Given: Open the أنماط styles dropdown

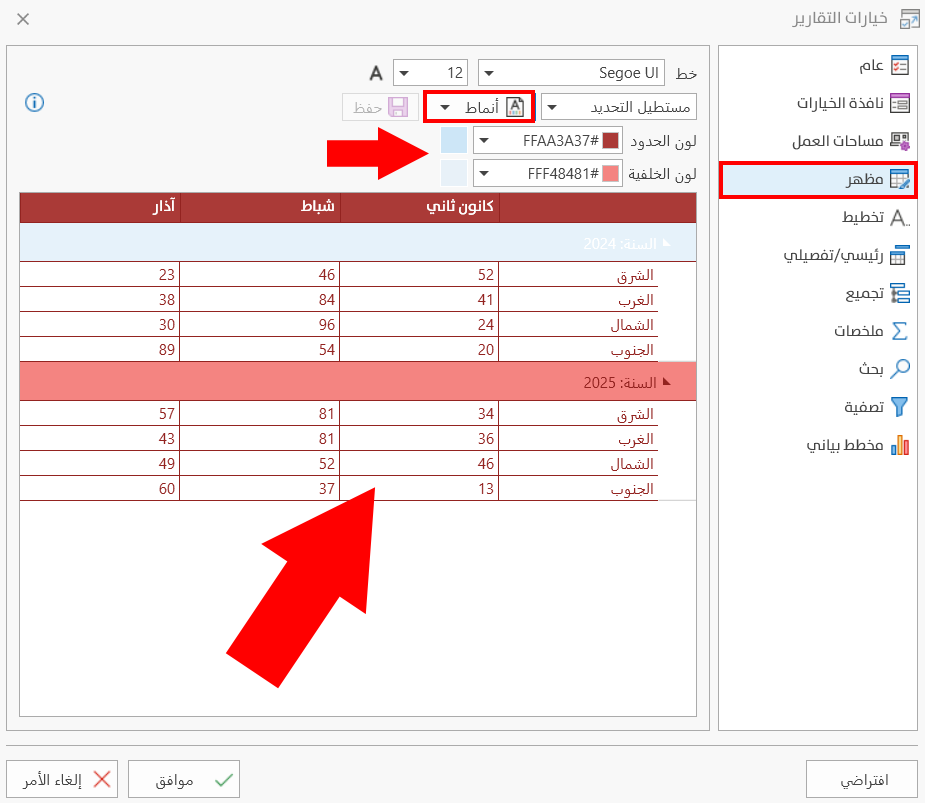Looking at the screenshot, I should (x=479, y=106).
